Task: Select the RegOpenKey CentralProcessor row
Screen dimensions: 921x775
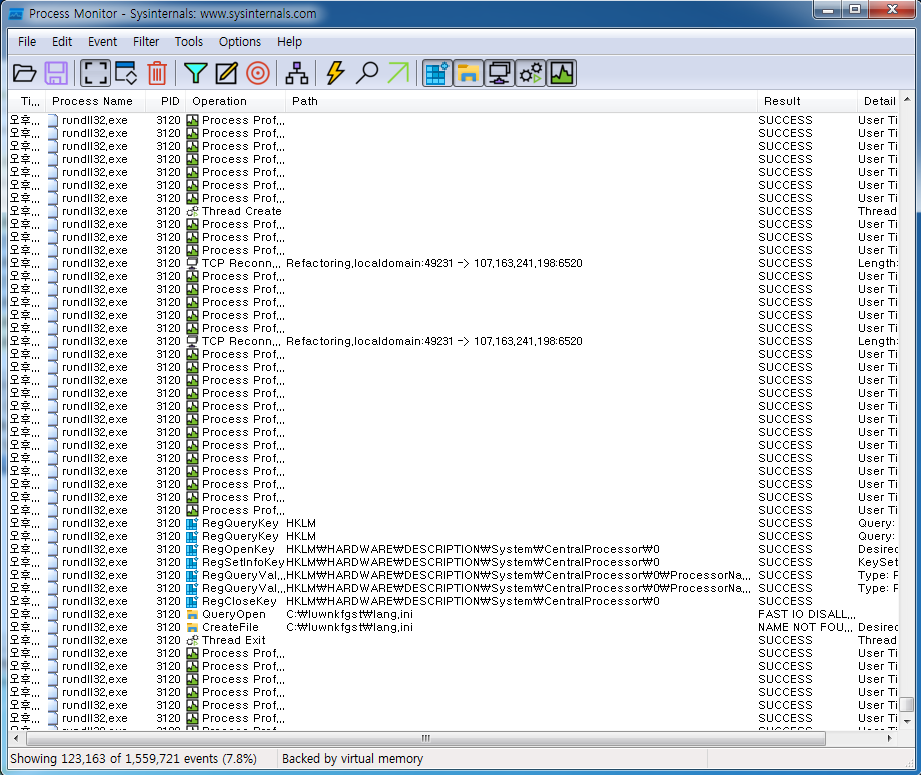Action: 453,549
